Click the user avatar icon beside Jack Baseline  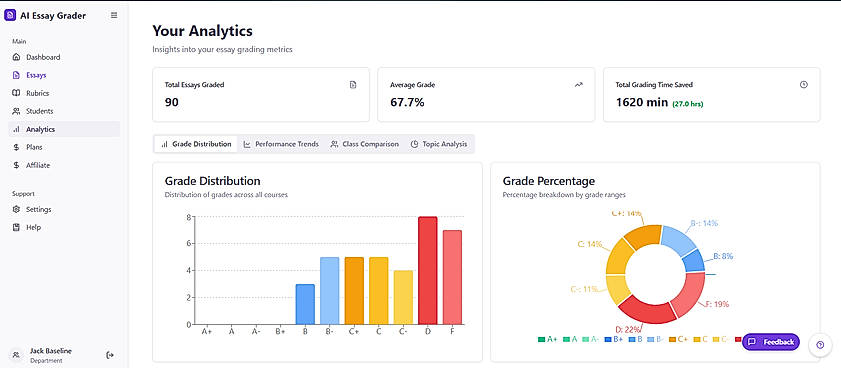click(16, 355)
